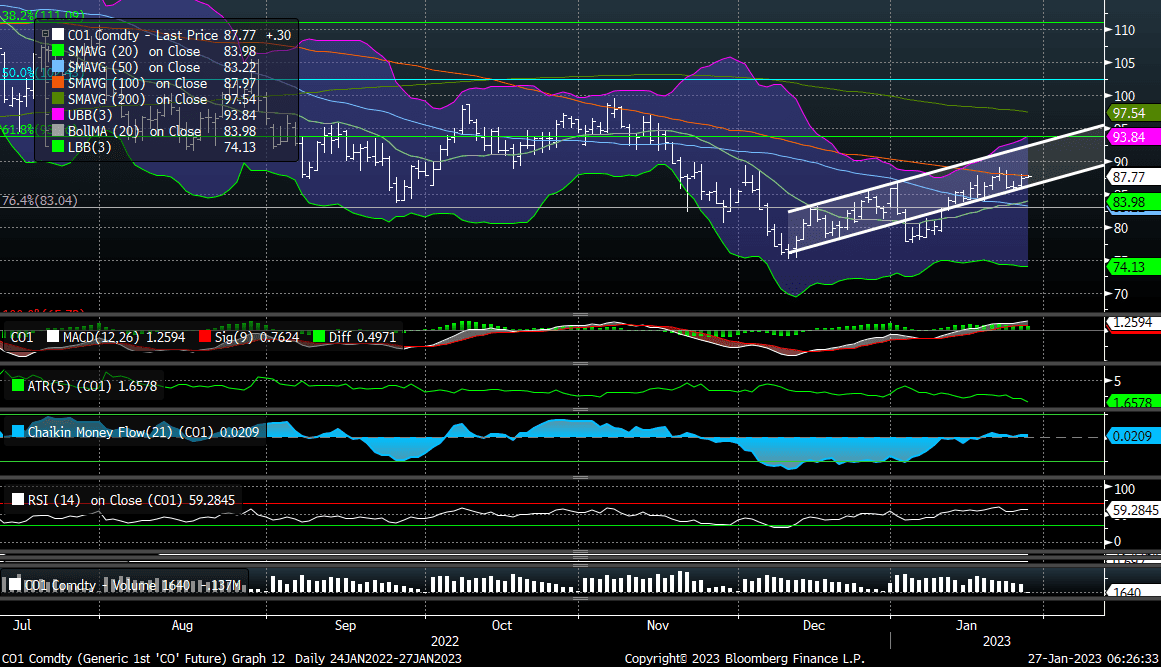Click the '76.4%(83.04)' Fibonacci level label
Image resolution: width=1161 pixels, height=667 pixels.
[39, 201]
